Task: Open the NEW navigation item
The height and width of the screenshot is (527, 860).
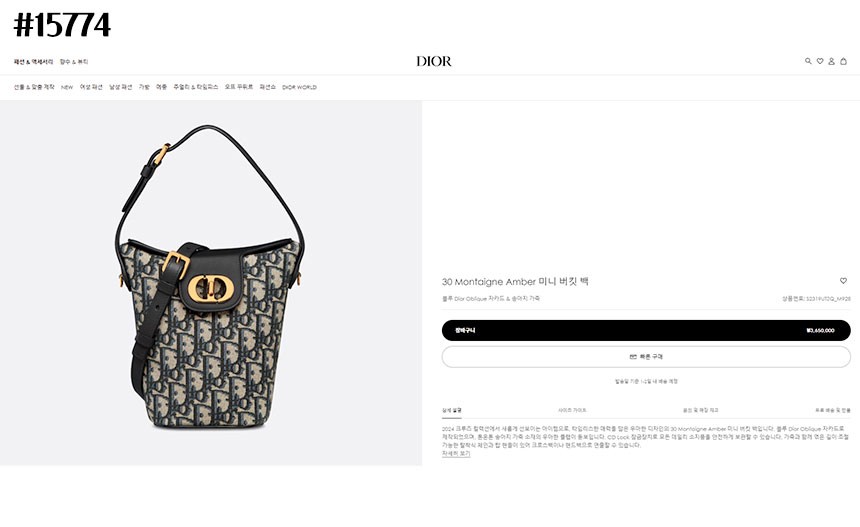Action: point(67,87)
